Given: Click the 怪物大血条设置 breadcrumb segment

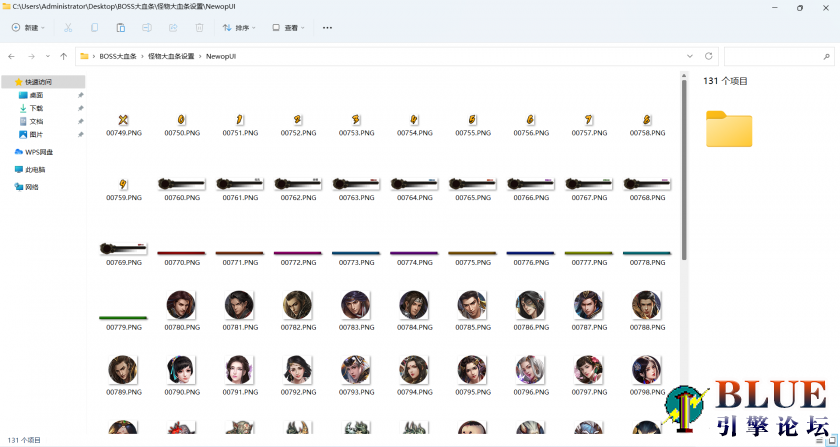Looking at the screenshot, I should (170, 56).
